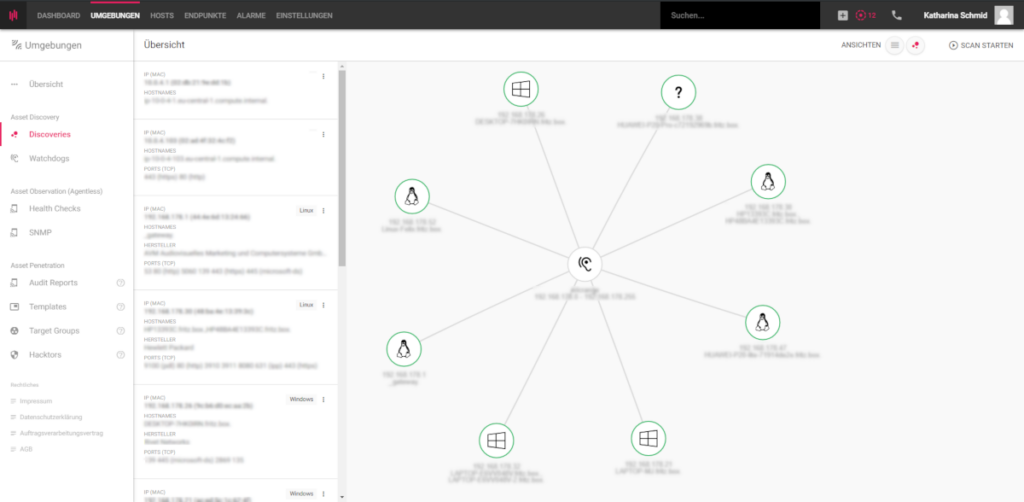The height and width of the screenshot is (502, 1024).
Task: Select Windows node 192.168.178.21 in graph
Action: click(x=648, y=439)
